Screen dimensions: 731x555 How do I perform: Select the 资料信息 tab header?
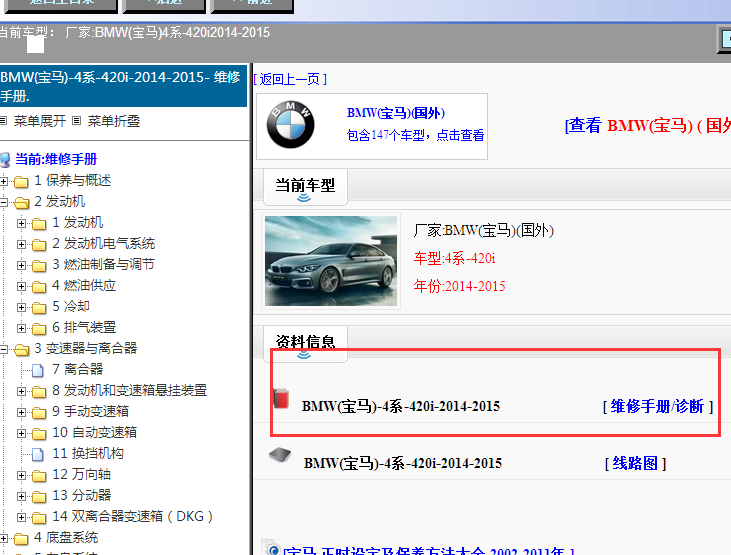coord(305,342)
